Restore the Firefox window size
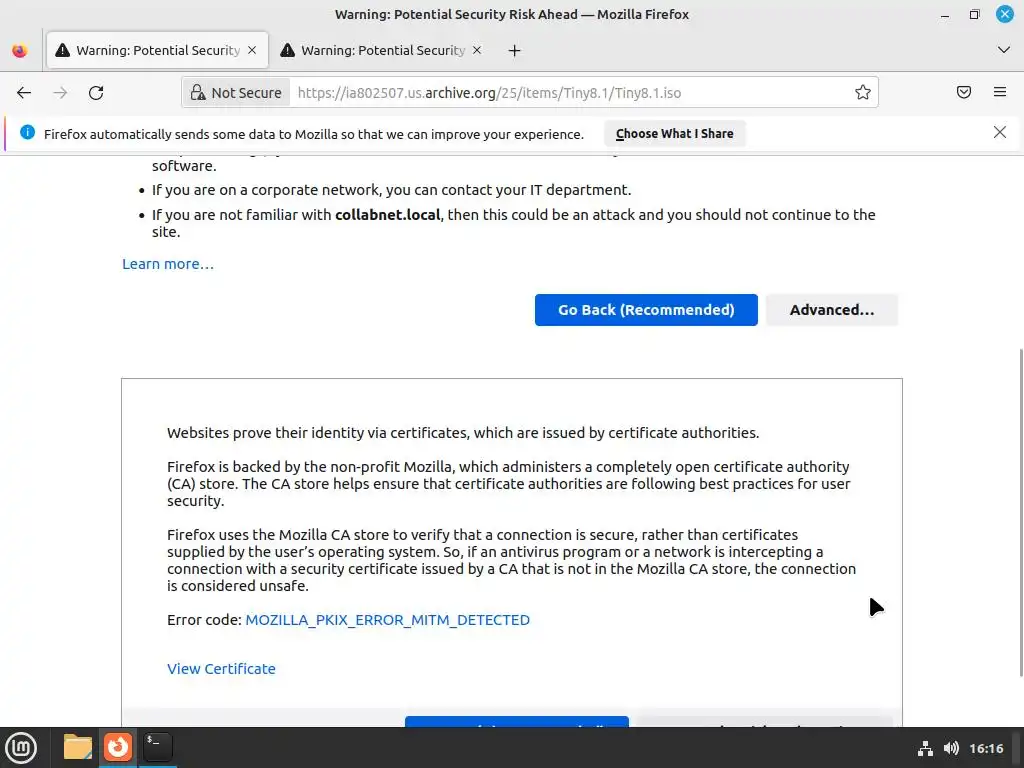 (974, 14)
